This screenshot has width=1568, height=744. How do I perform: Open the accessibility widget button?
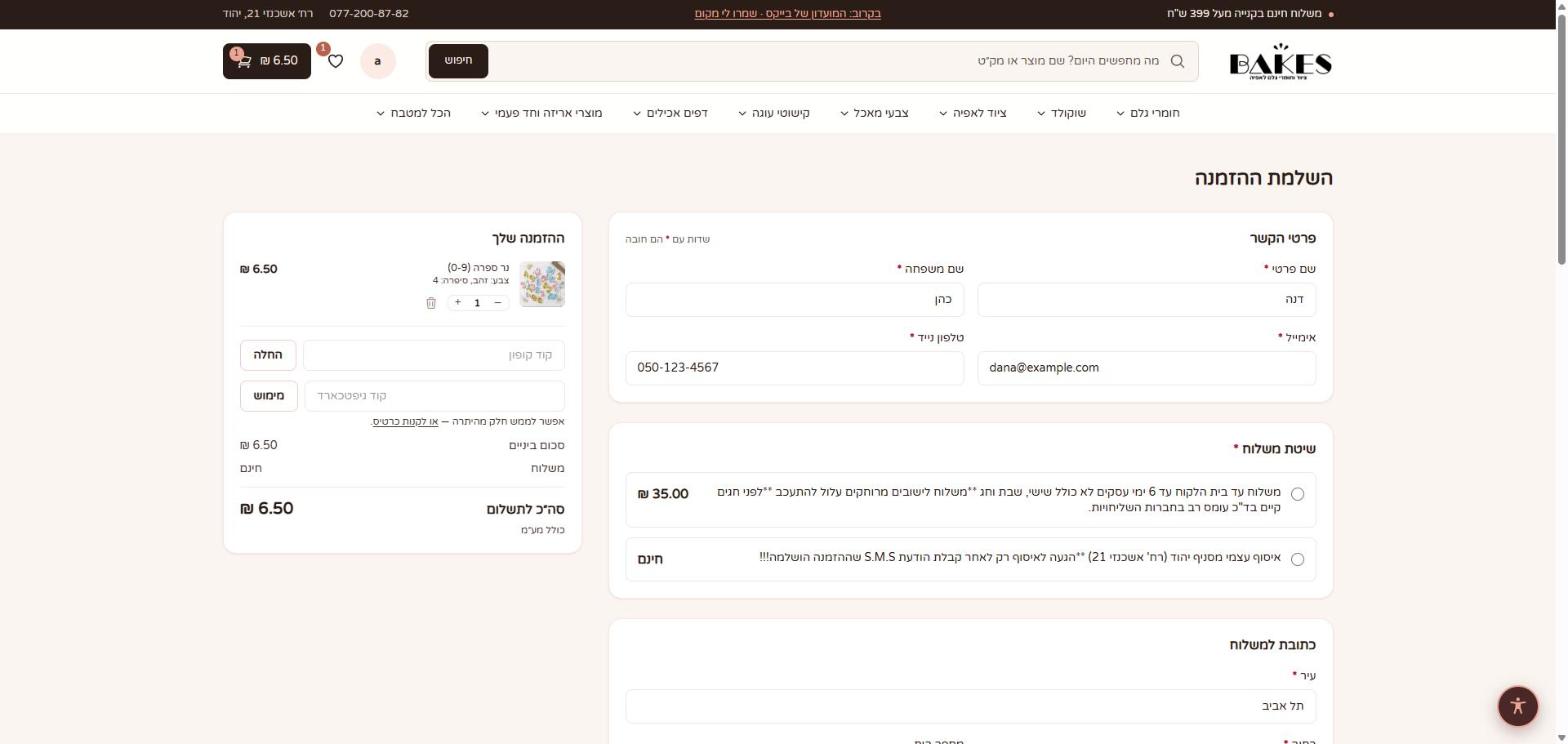[x=1518, y=705]
